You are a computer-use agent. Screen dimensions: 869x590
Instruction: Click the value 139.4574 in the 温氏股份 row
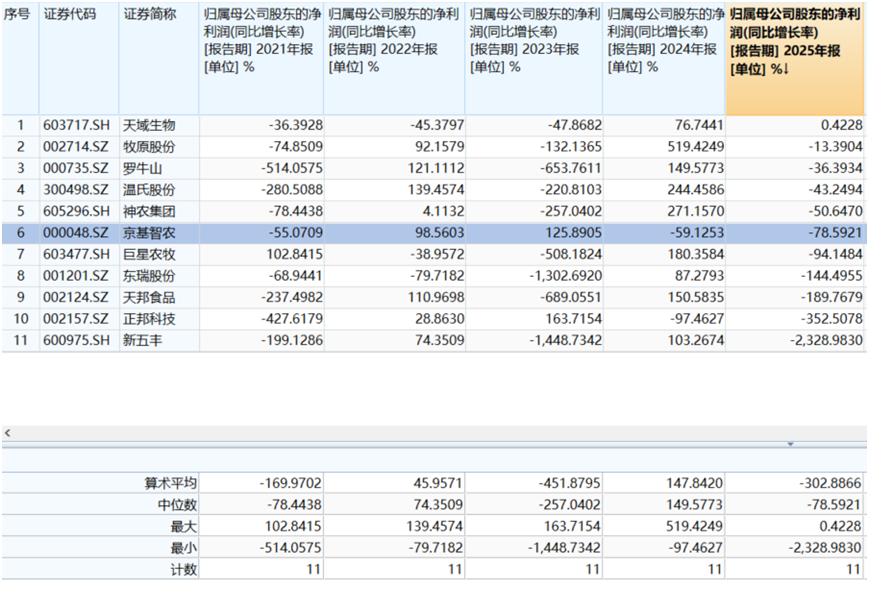pyautogui.click(x=436, y=190)
